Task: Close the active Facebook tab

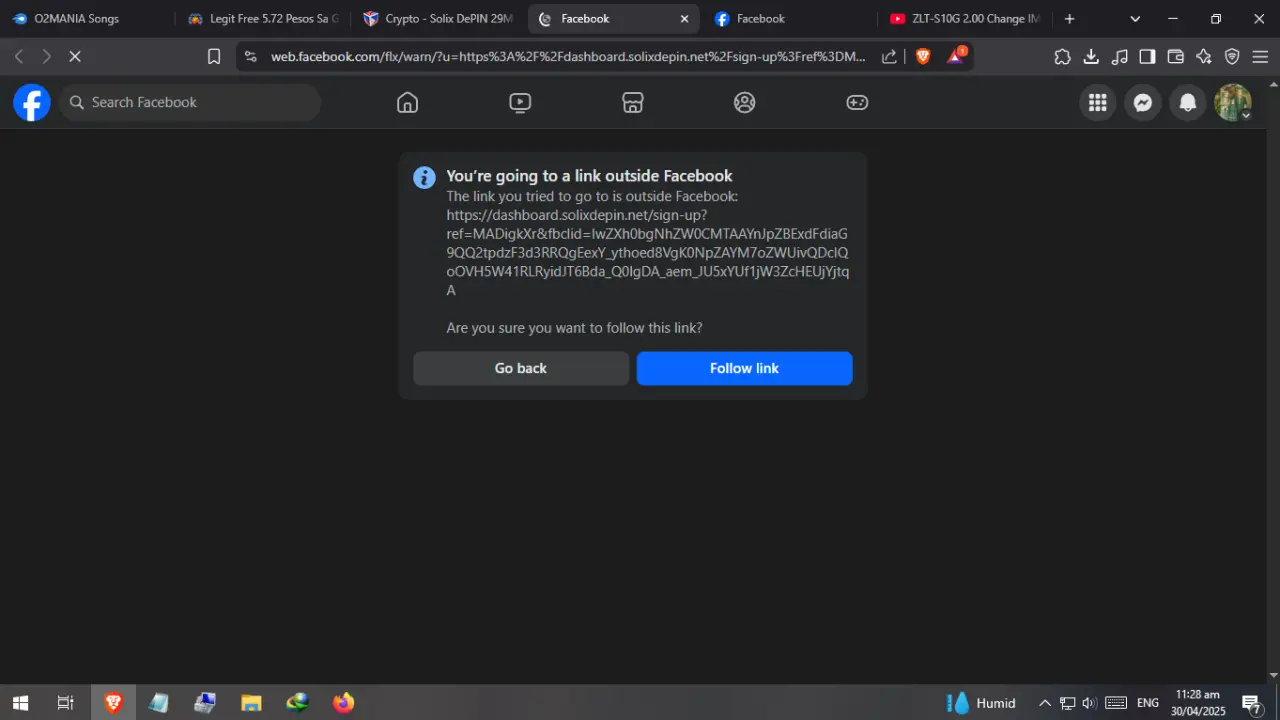Action: click(684, 19)
